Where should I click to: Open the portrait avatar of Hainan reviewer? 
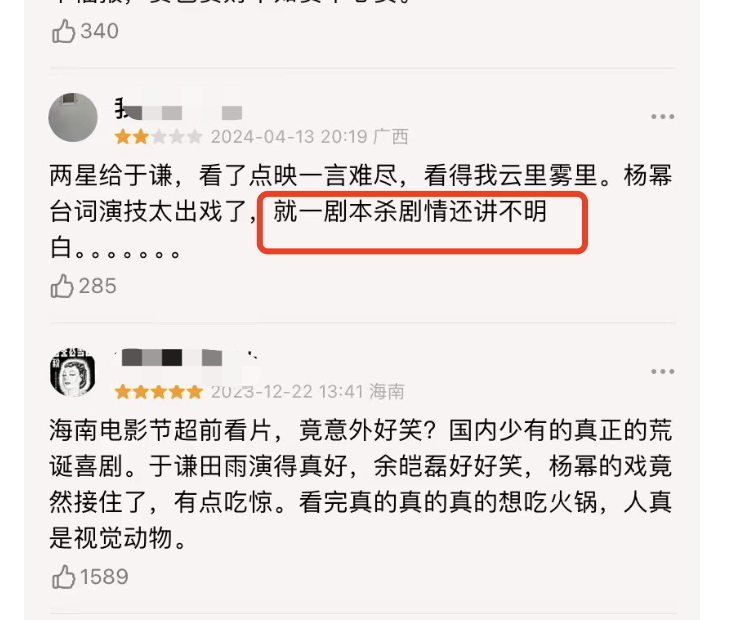pos(73,372)
